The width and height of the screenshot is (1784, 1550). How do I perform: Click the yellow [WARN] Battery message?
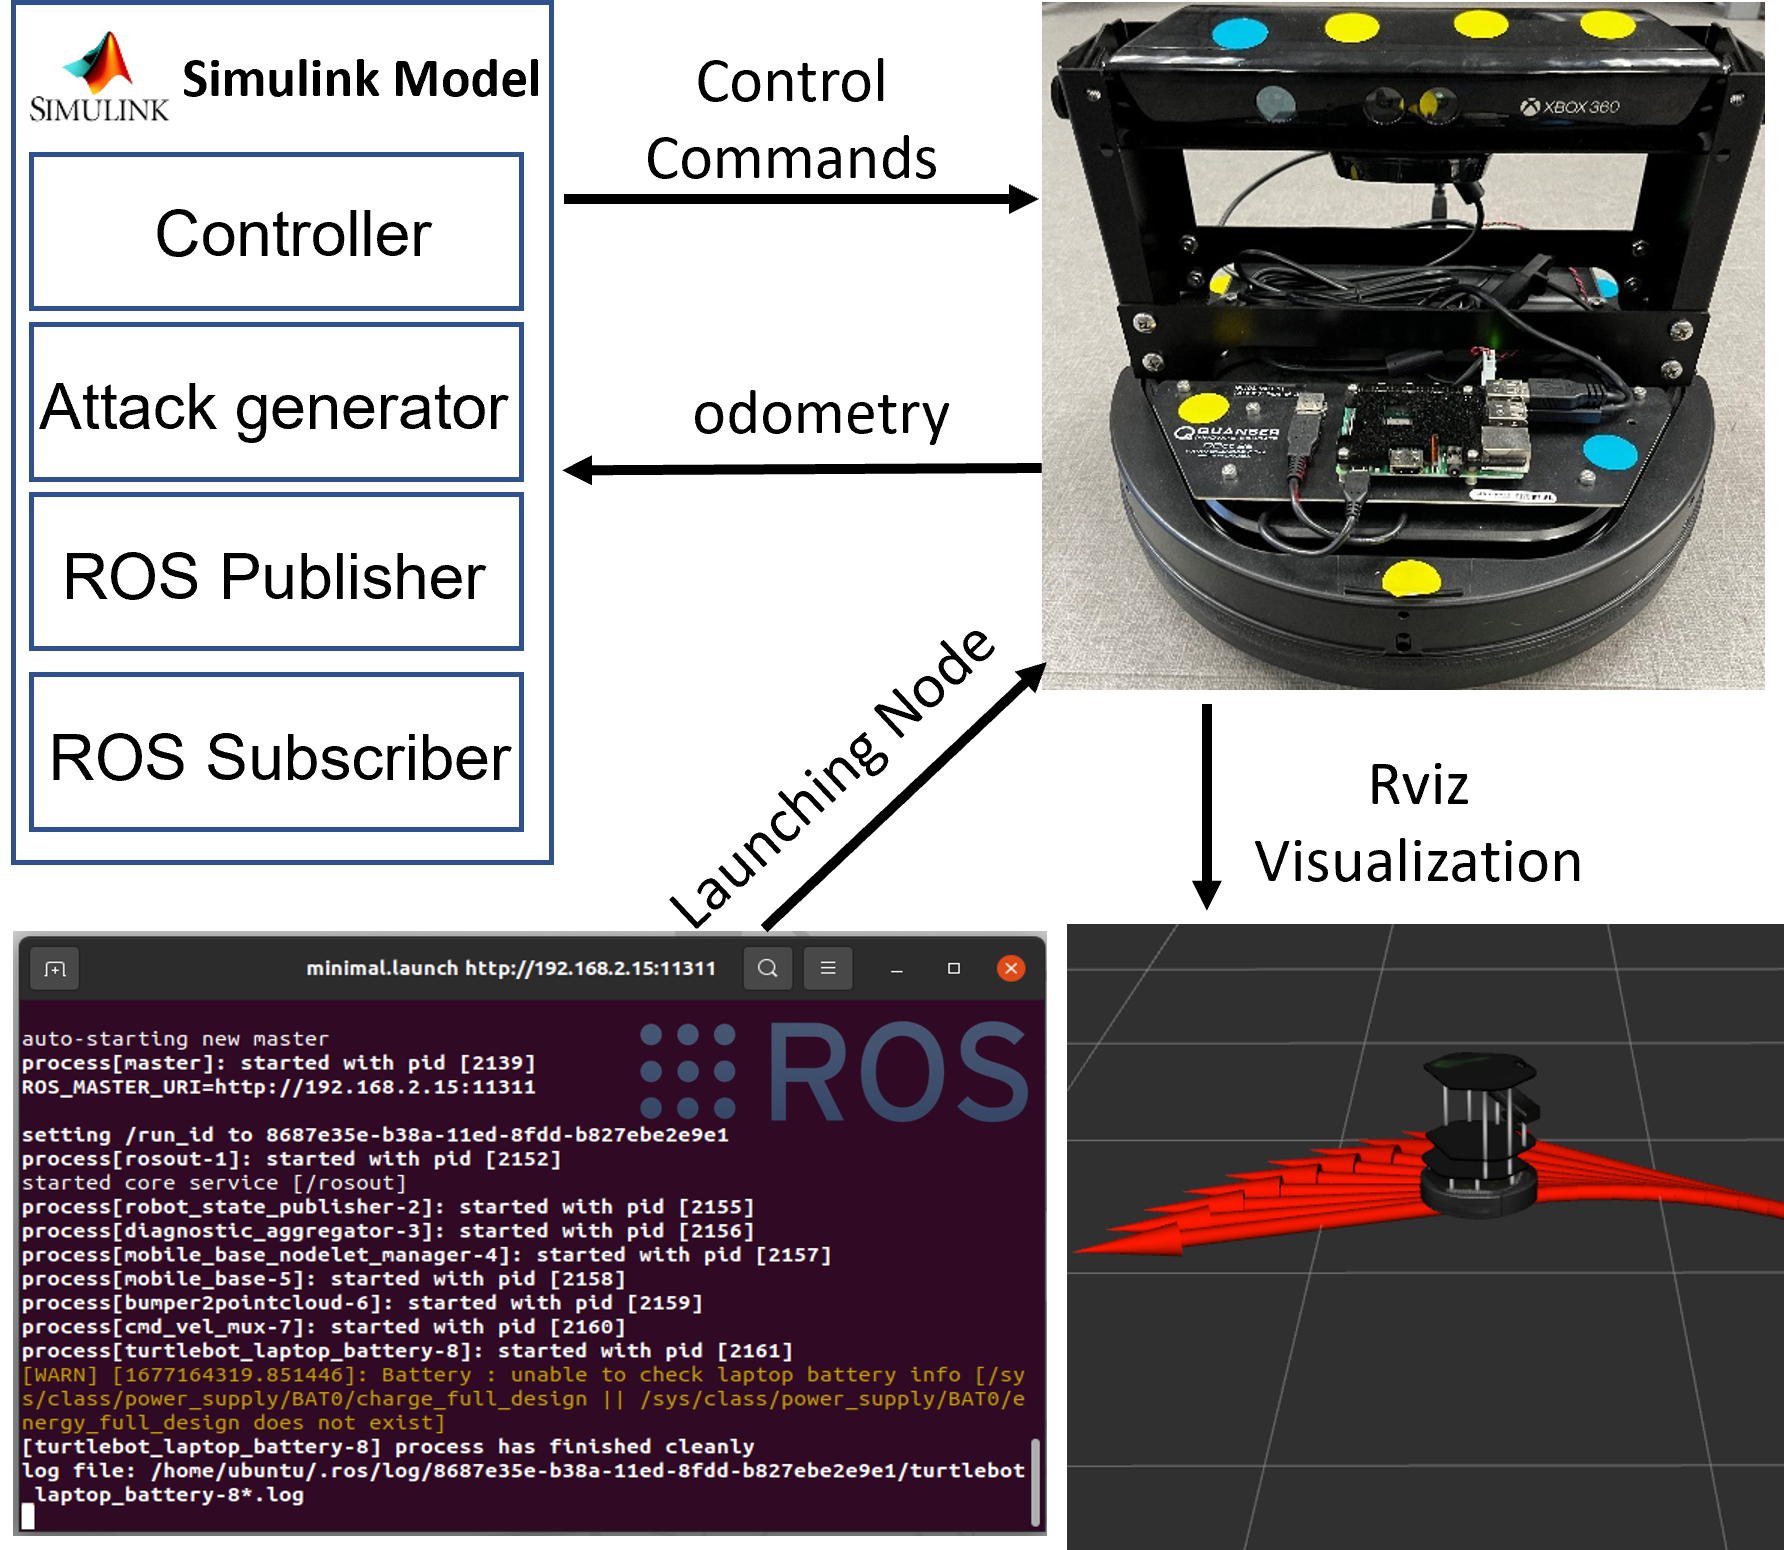pyautogui.click(x=523, y=1399)
